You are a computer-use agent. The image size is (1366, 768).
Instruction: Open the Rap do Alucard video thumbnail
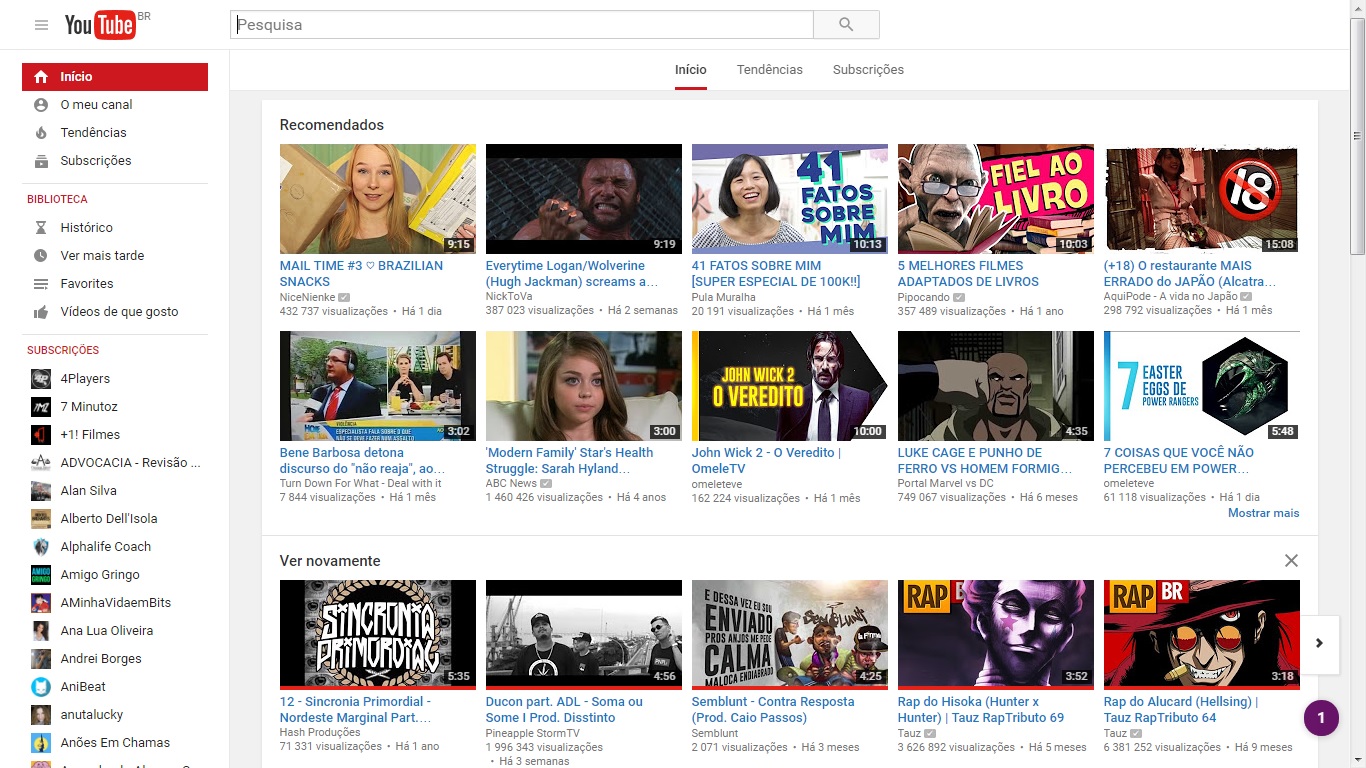pos(1202,634)
